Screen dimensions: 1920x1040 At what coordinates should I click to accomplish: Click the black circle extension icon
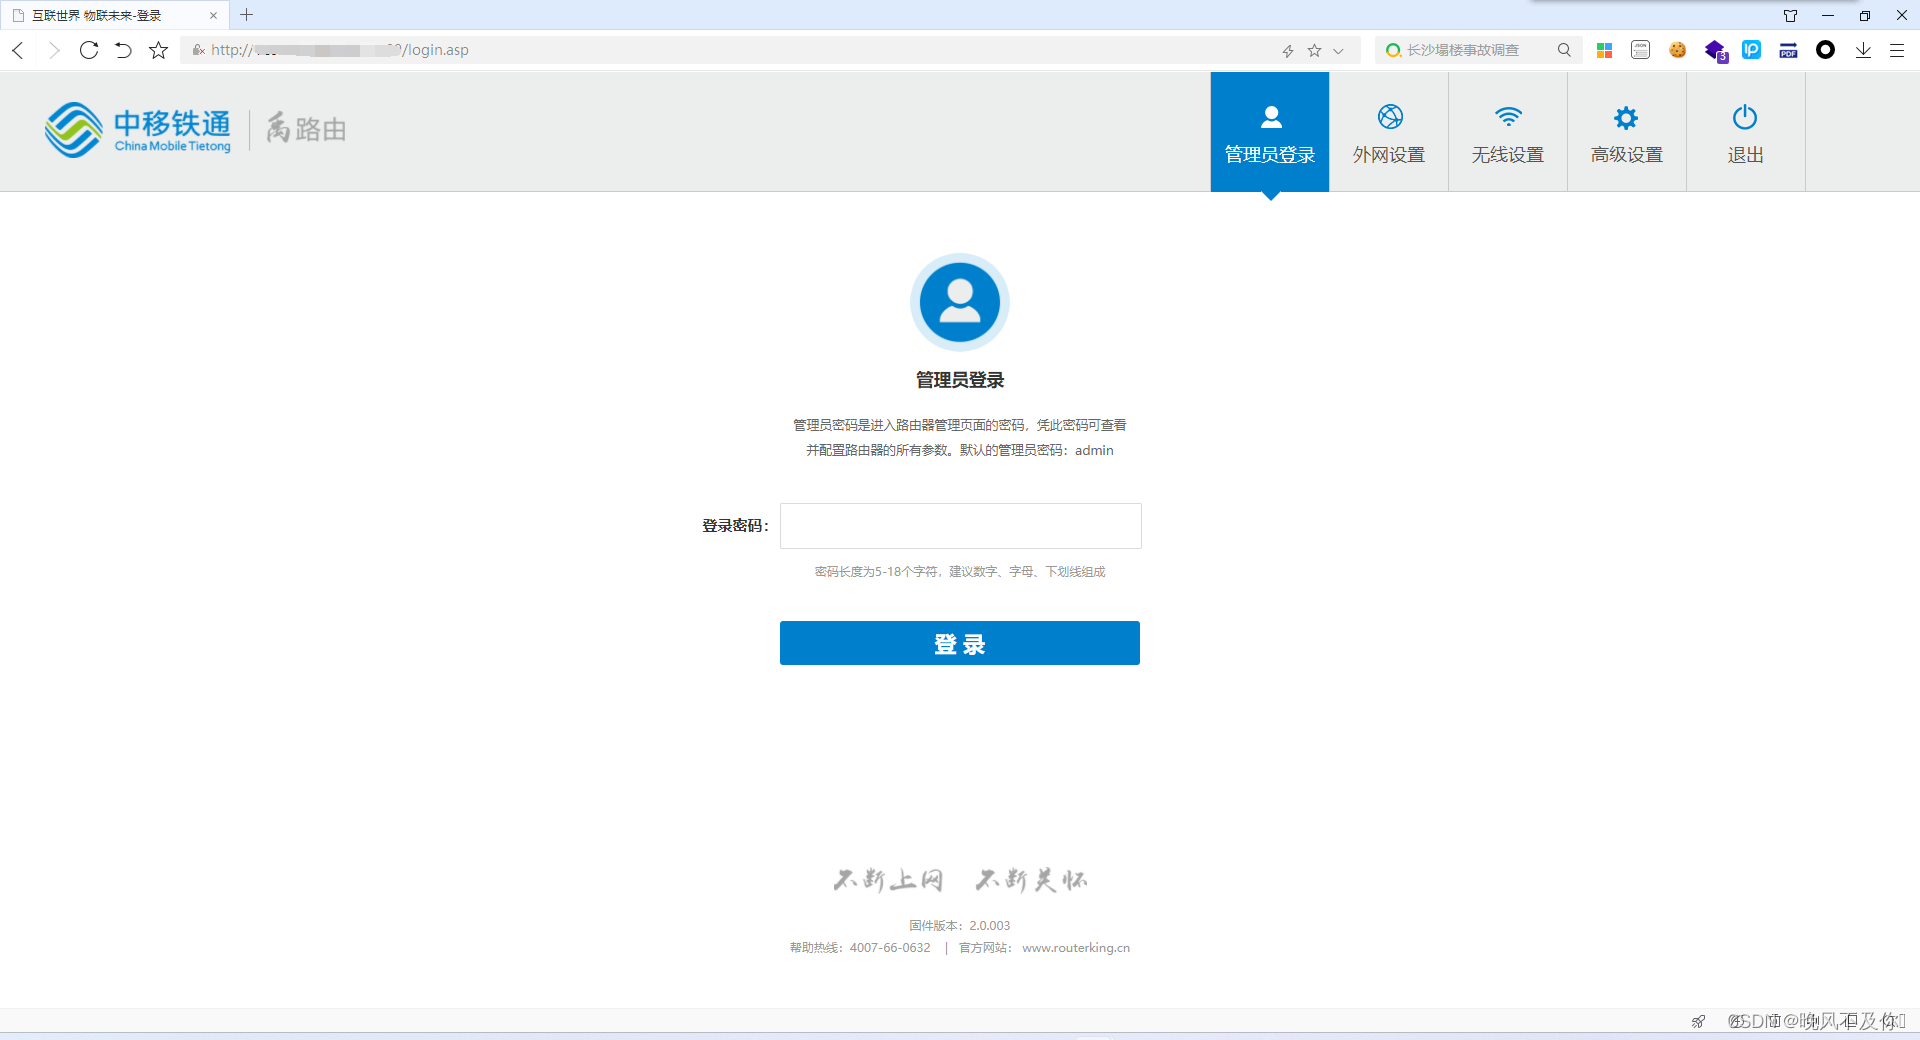[x=1826, y=50]
